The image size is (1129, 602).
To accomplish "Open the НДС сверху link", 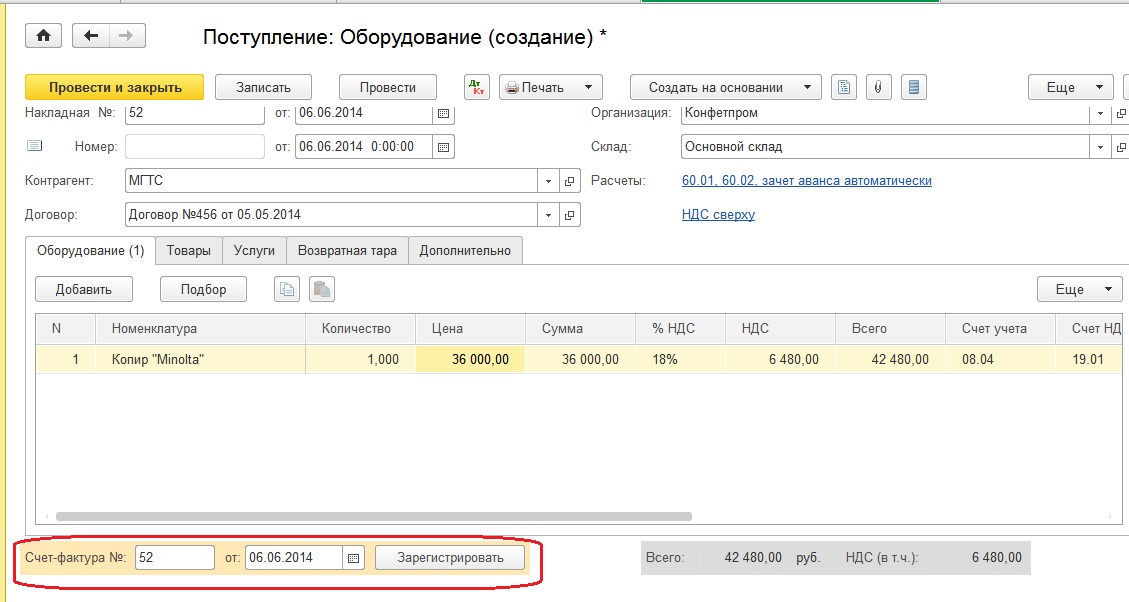I will pyautogui.click(x=718, y=214).
